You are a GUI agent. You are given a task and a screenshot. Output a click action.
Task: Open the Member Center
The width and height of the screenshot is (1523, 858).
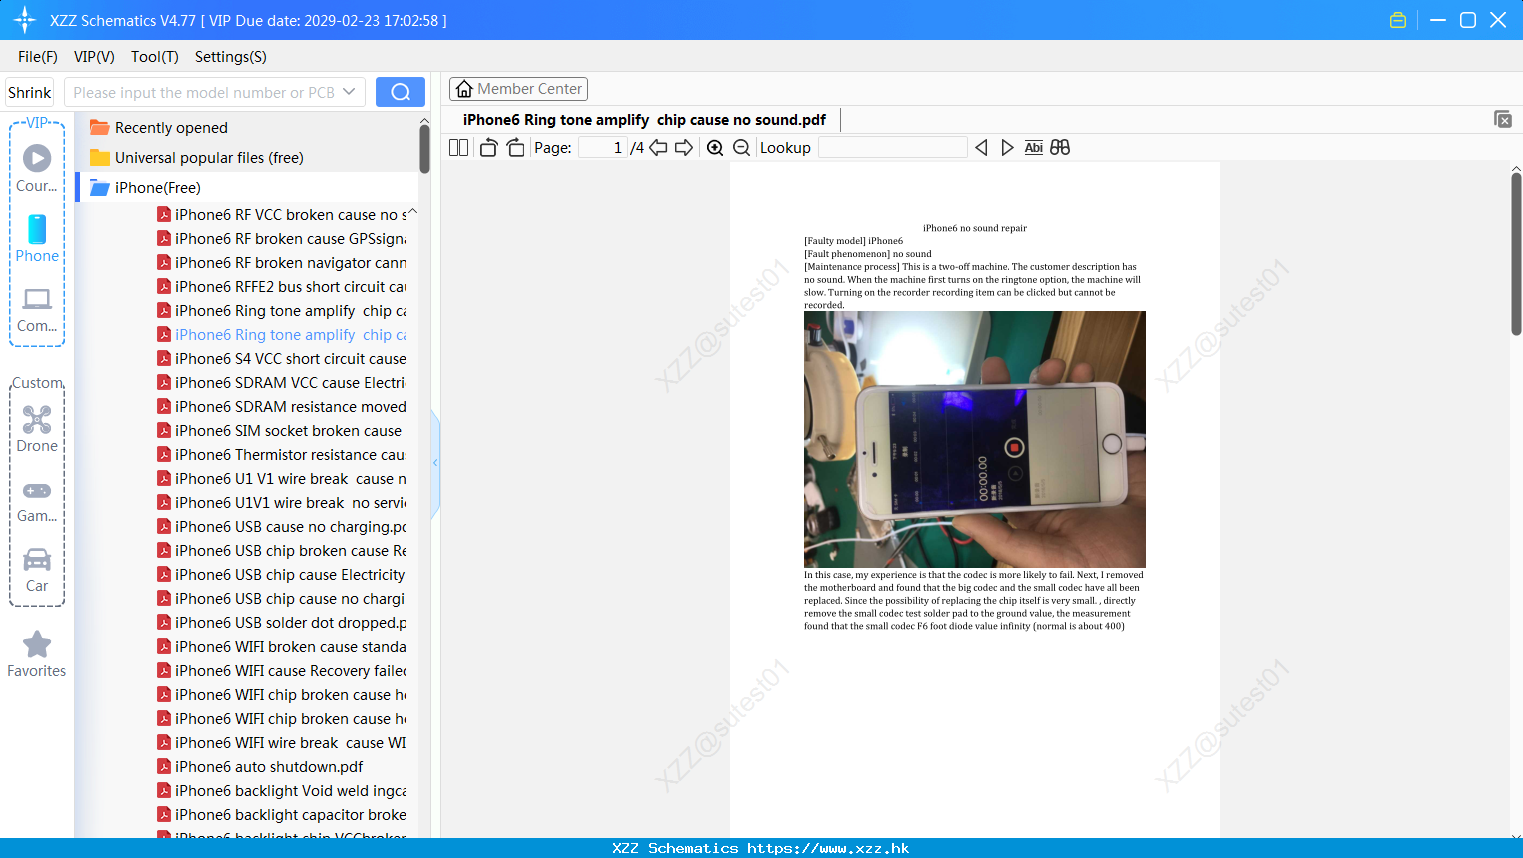coord(518,89)
